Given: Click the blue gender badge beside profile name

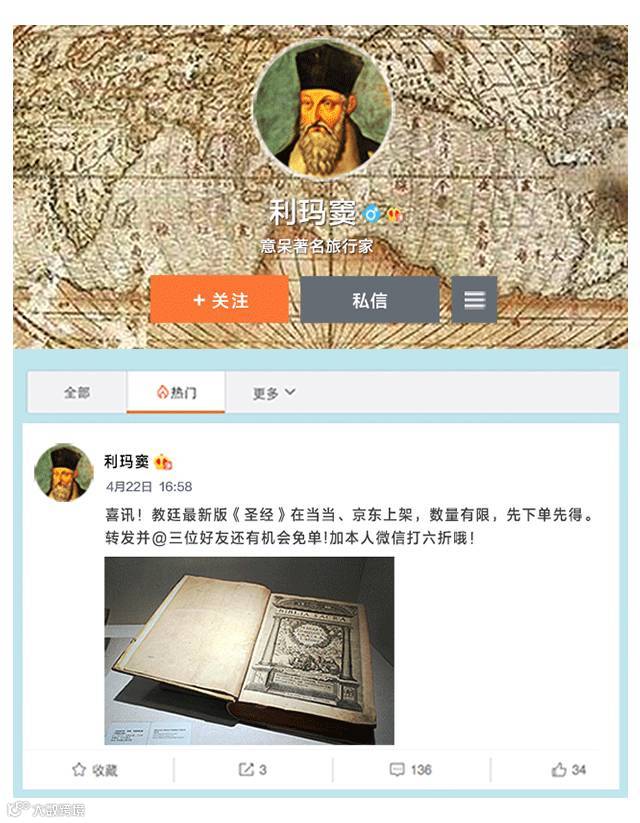Looking at the screenshot, I should coord(372,213).
